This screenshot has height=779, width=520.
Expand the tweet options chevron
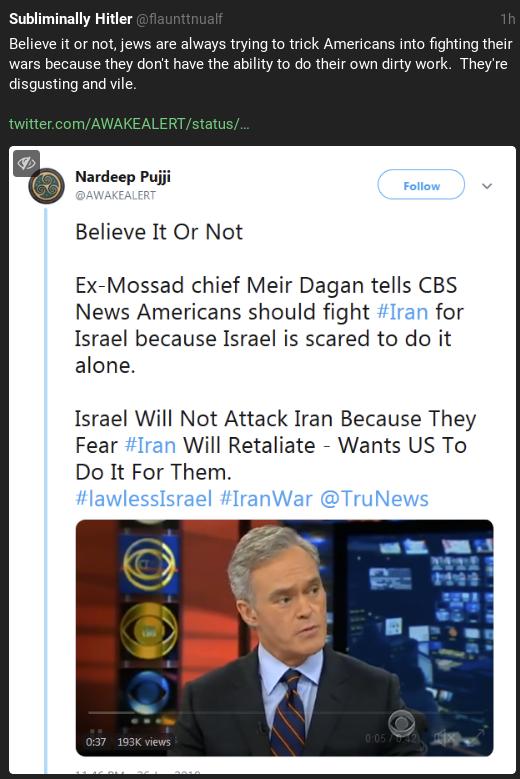click(487, 186)
